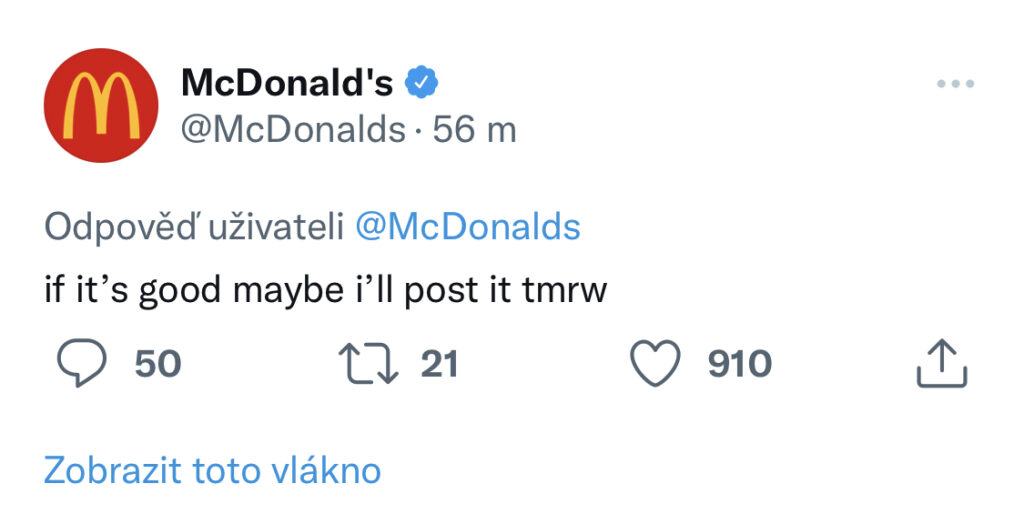The width and height of the screenshot is (1024, 524).
Task: View the 21 retweets count
Action: (x=440, y=364)
